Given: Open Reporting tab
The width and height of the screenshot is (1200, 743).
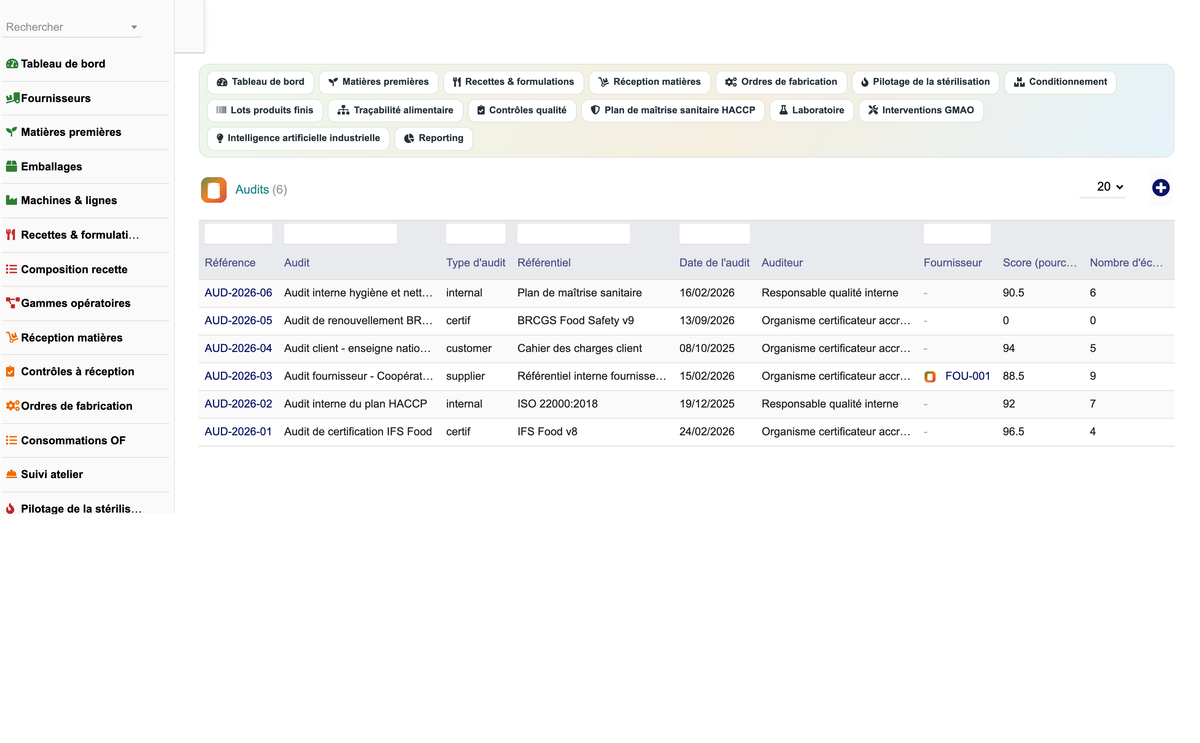Looking at the screenshot, I should click(x=434, y=138).
